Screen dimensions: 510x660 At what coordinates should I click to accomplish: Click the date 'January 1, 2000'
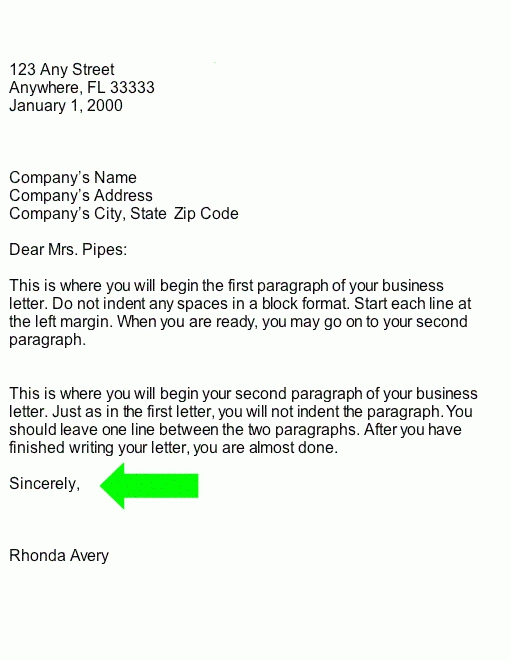pyautogui.click(x=66, y=106)
